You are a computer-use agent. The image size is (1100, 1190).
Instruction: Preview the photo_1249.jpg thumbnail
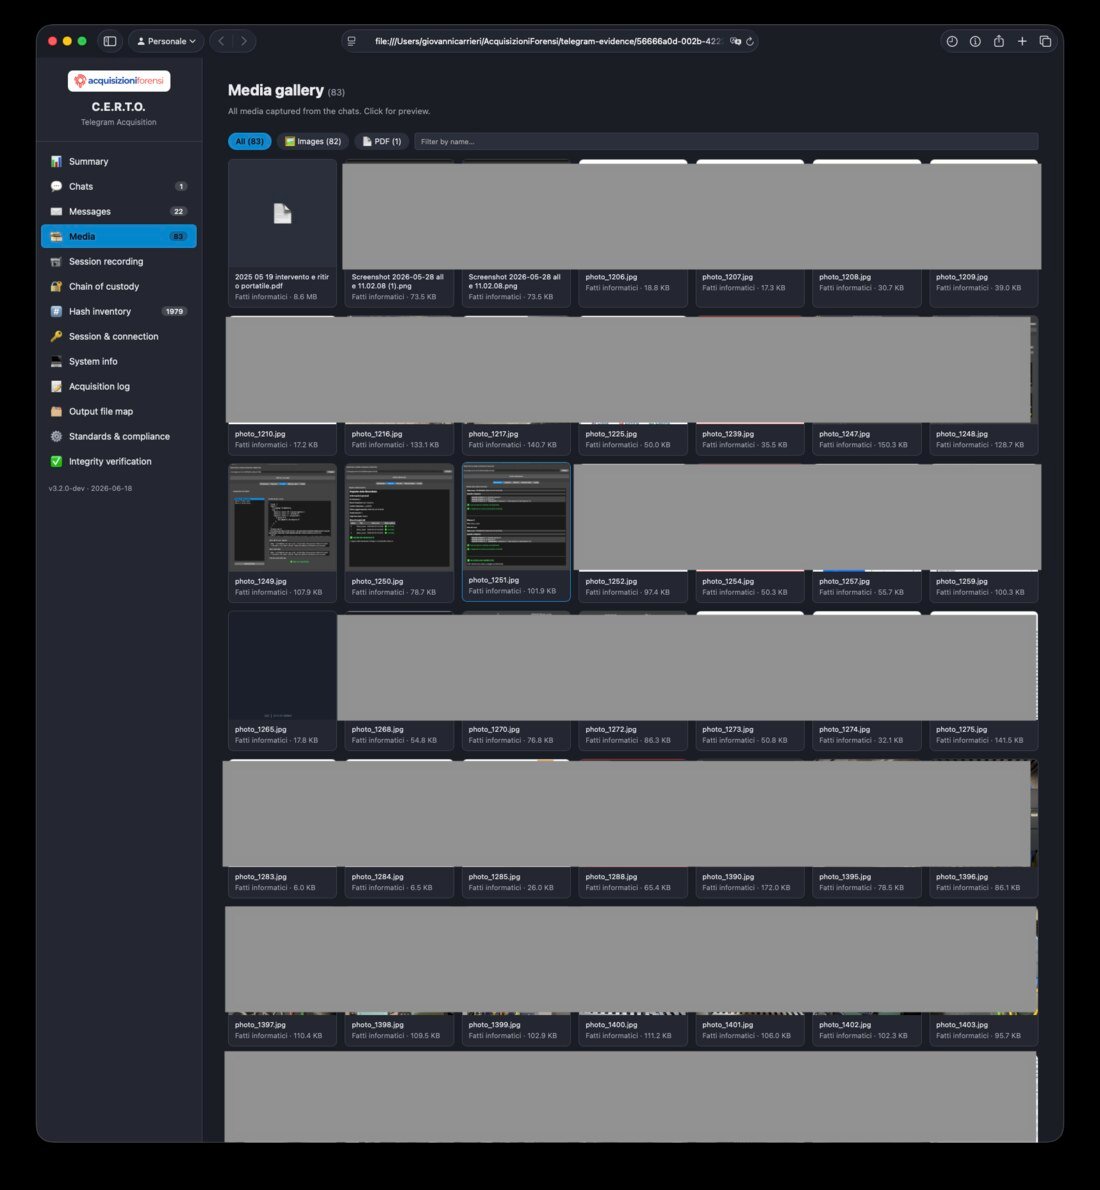[x=282, y=517]
